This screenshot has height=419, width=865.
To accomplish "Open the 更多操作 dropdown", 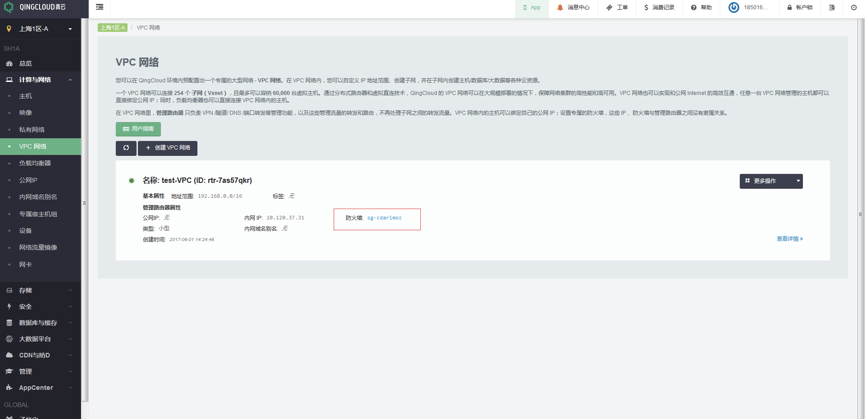I will tap(770, 181).
